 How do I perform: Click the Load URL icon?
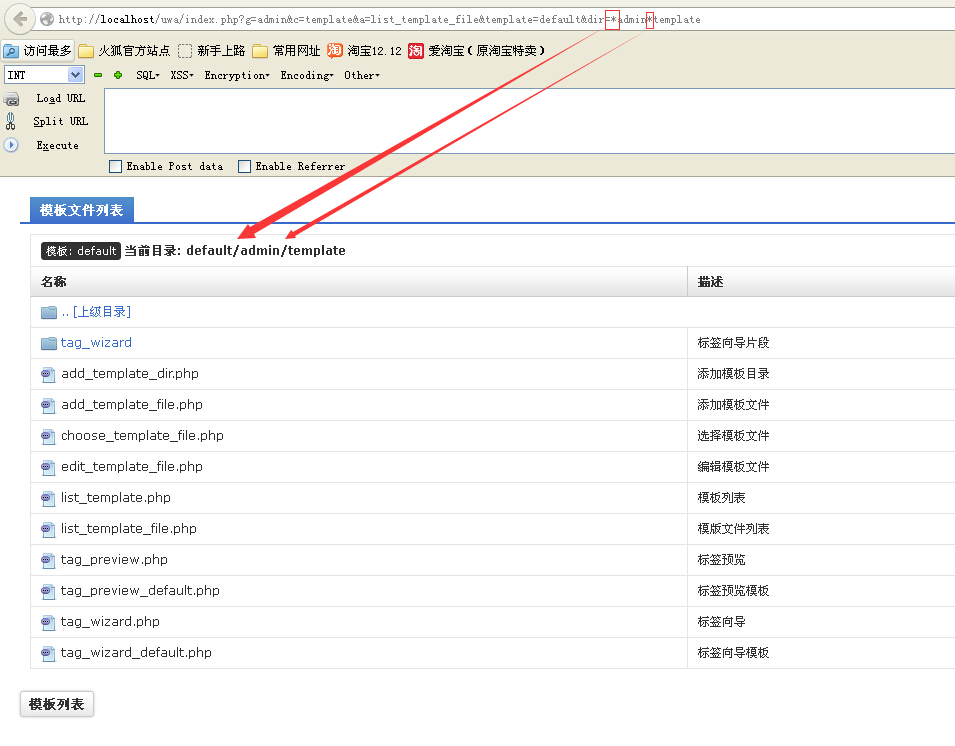click(x=12, y=99)
